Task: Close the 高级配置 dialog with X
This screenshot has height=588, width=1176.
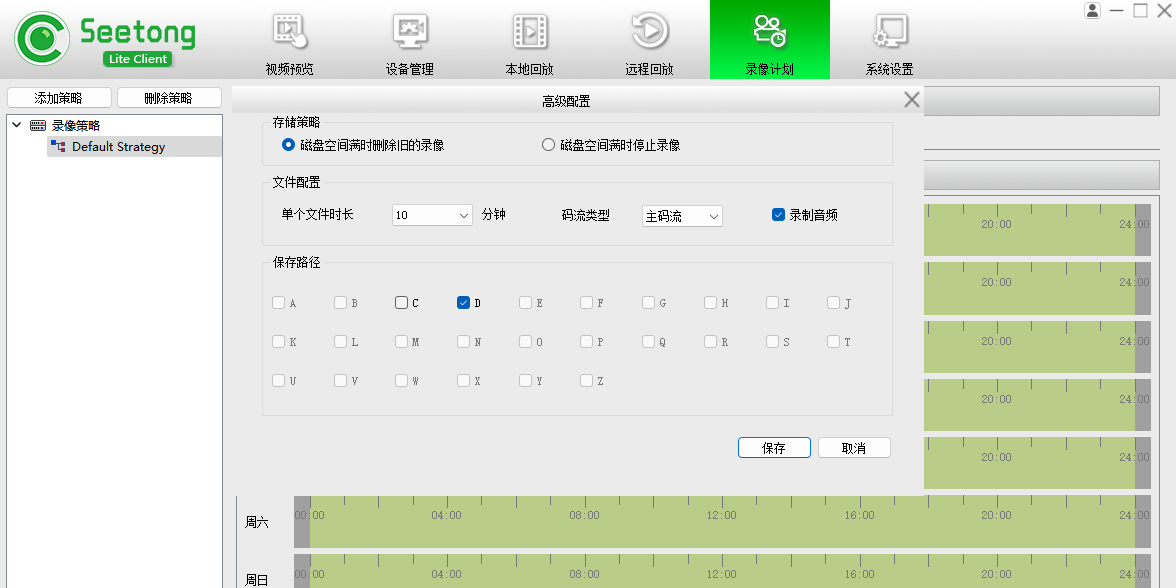Action: click(x=911, y=100)
